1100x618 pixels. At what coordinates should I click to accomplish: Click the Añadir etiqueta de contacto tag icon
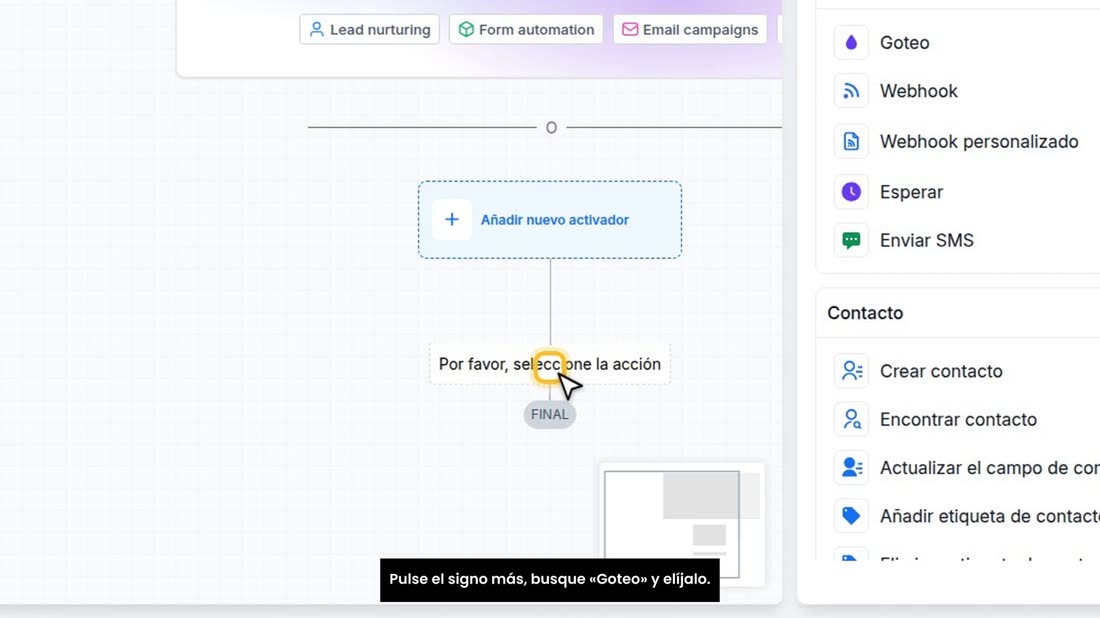(852, 516)
